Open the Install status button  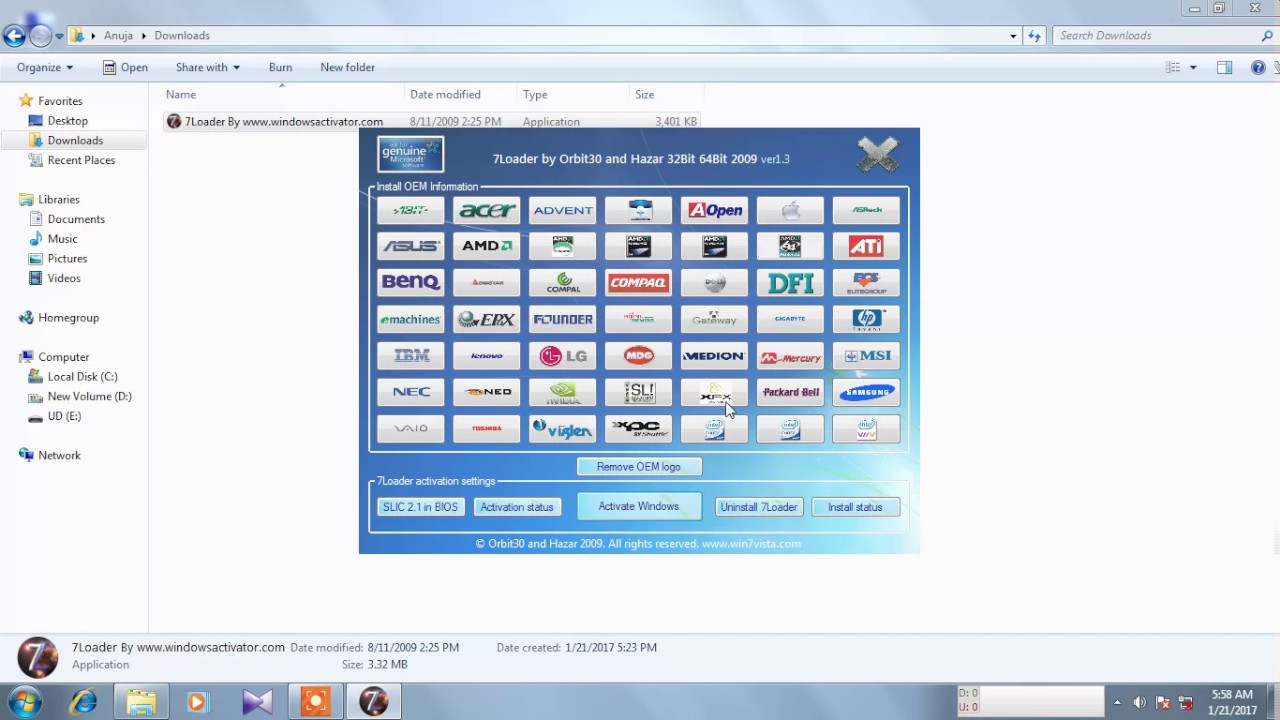[855, 507]
